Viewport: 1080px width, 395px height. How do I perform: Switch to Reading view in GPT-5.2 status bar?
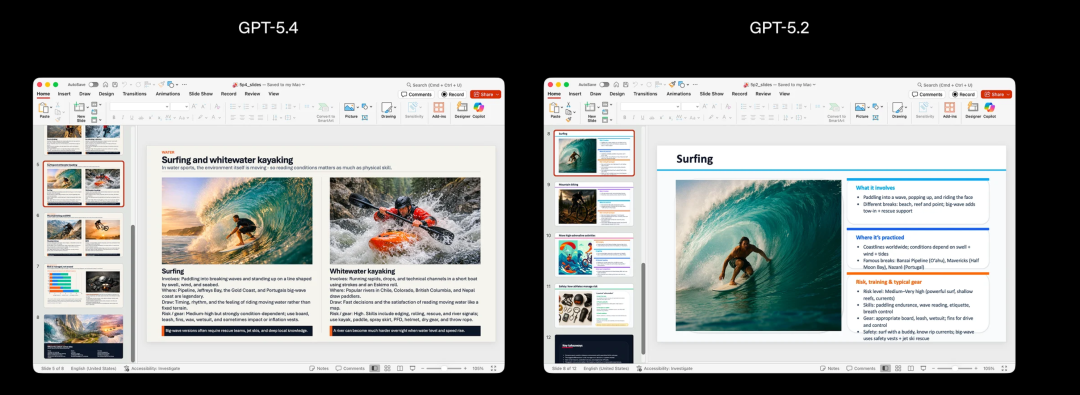click(911, 368)
